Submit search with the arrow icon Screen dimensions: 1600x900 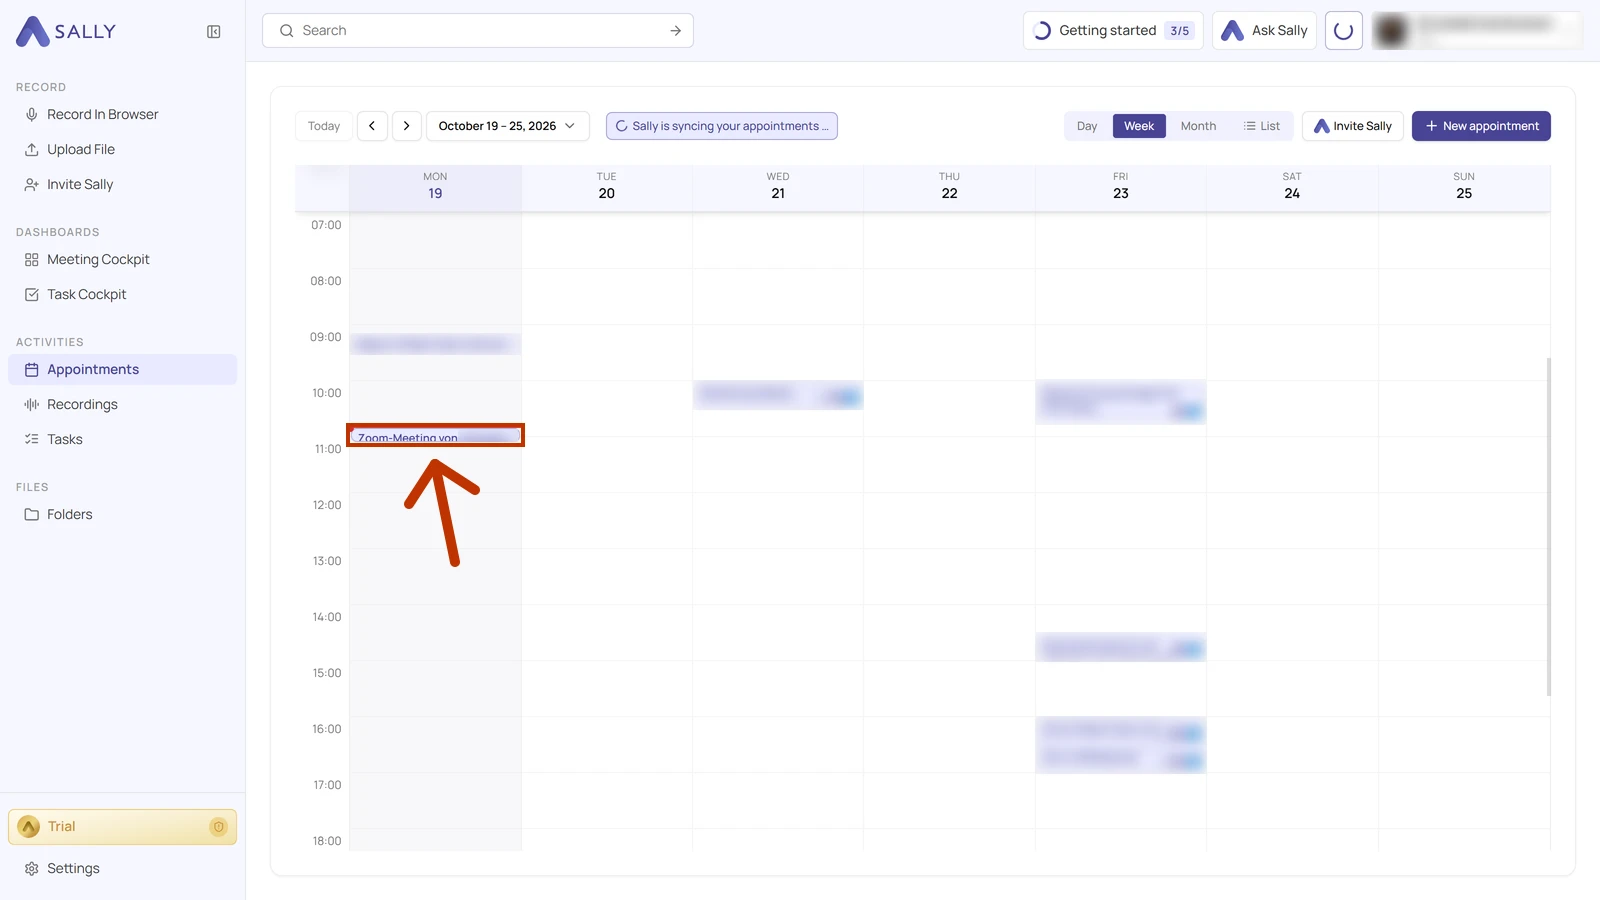676,31
